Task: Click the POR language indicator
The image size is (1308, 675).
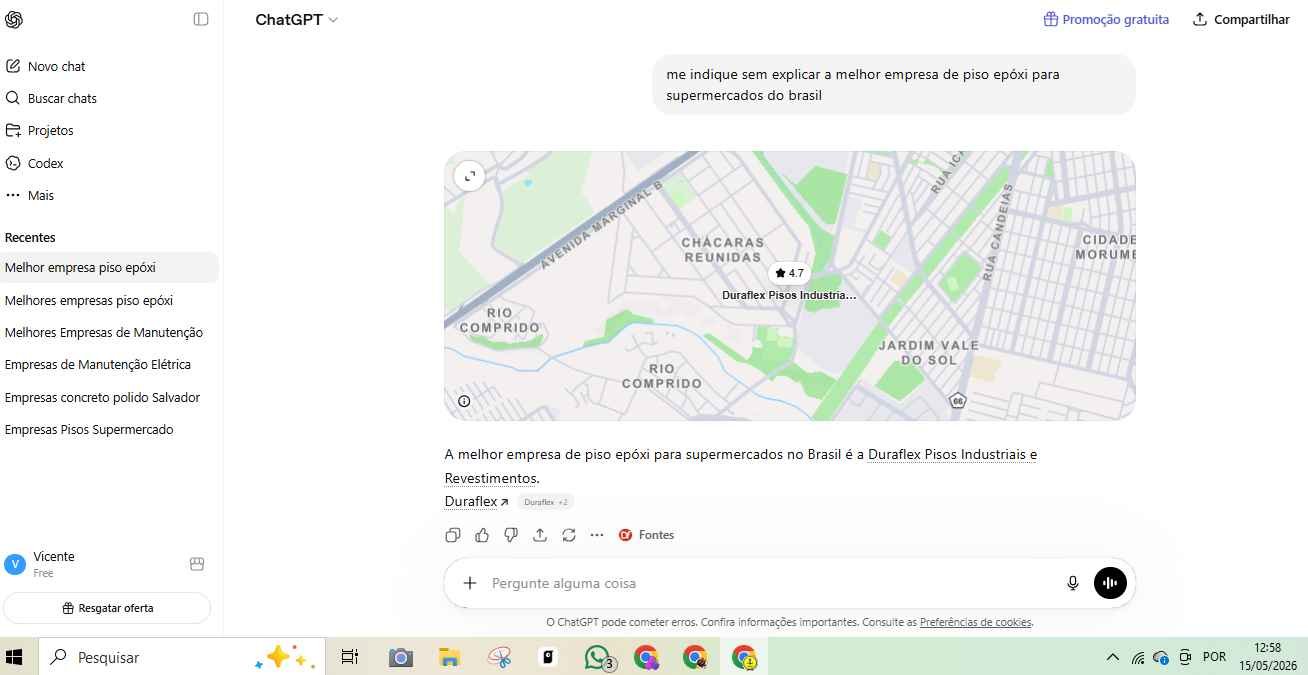Action: (1214, 657)
